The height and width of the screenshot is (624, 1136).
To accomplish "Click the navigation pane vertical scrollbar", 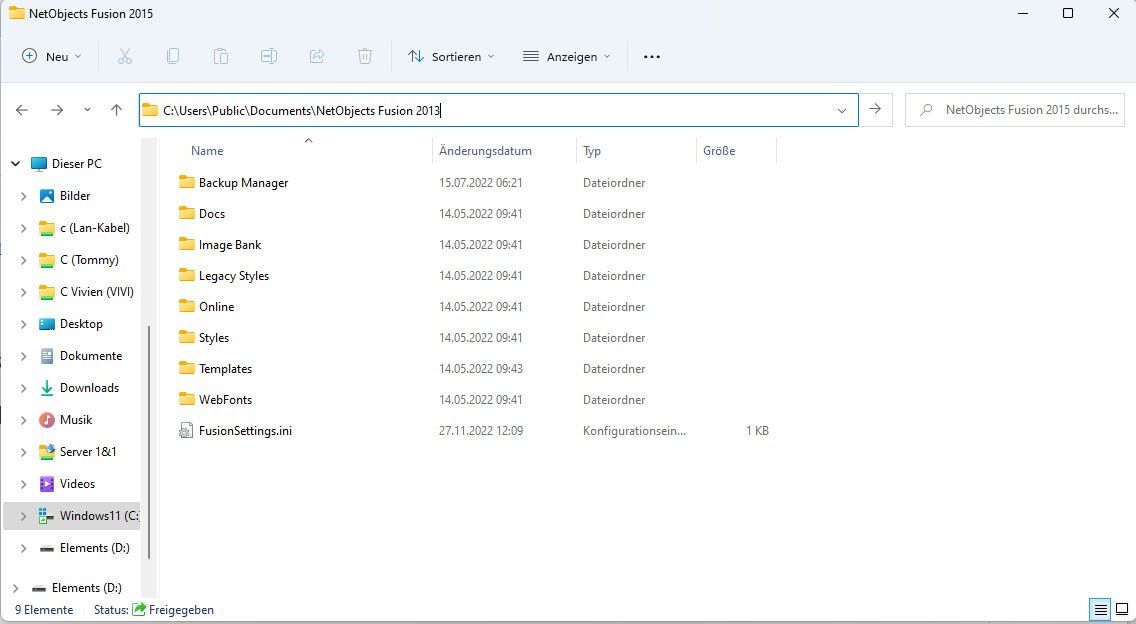I will click(149, 440).
